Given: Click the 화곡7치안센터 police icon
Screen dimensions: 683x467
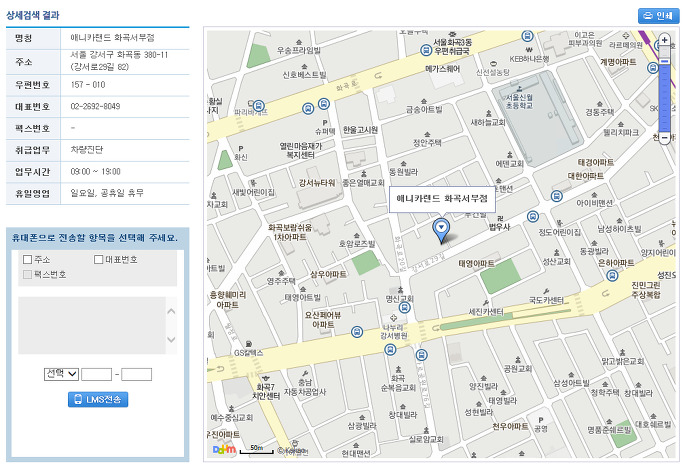Looking at the screenshot, I should [x=266, y=378].
